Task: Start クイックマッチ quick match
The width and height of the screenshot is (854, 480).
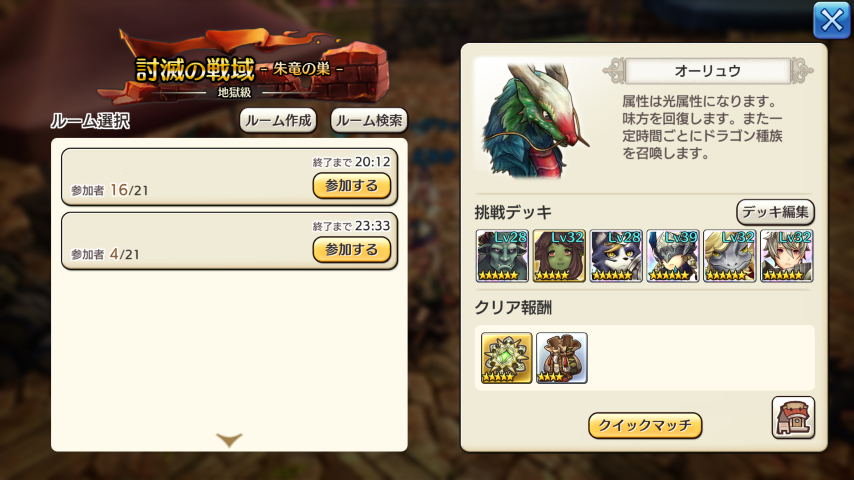Action: (645, 425)
